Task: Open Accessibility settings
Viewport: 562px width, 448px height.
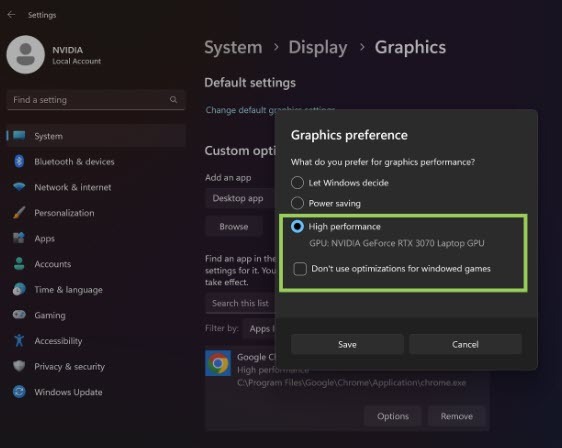Action: click(x=96, y=340)
